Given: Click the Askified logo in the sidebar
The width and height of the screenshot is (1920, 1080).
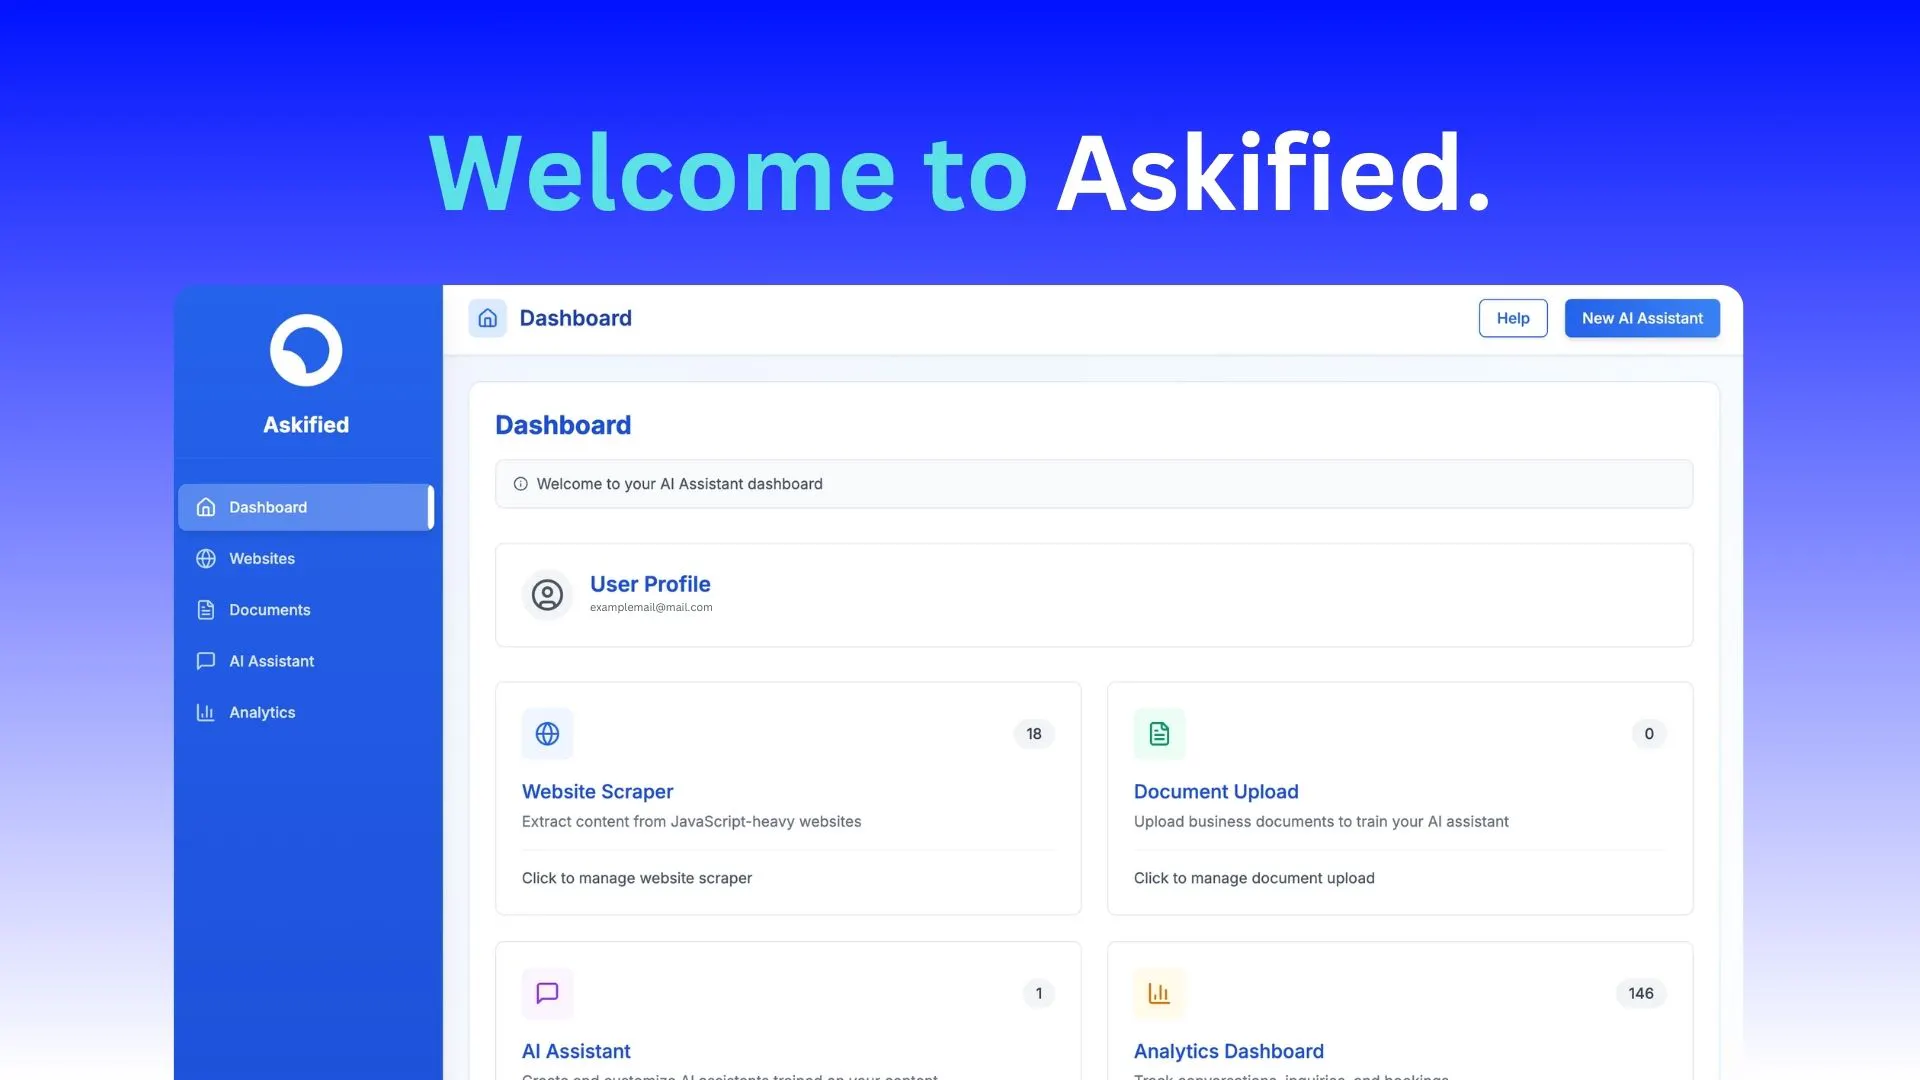Looking at the screenshot, I should click(306, 350).
